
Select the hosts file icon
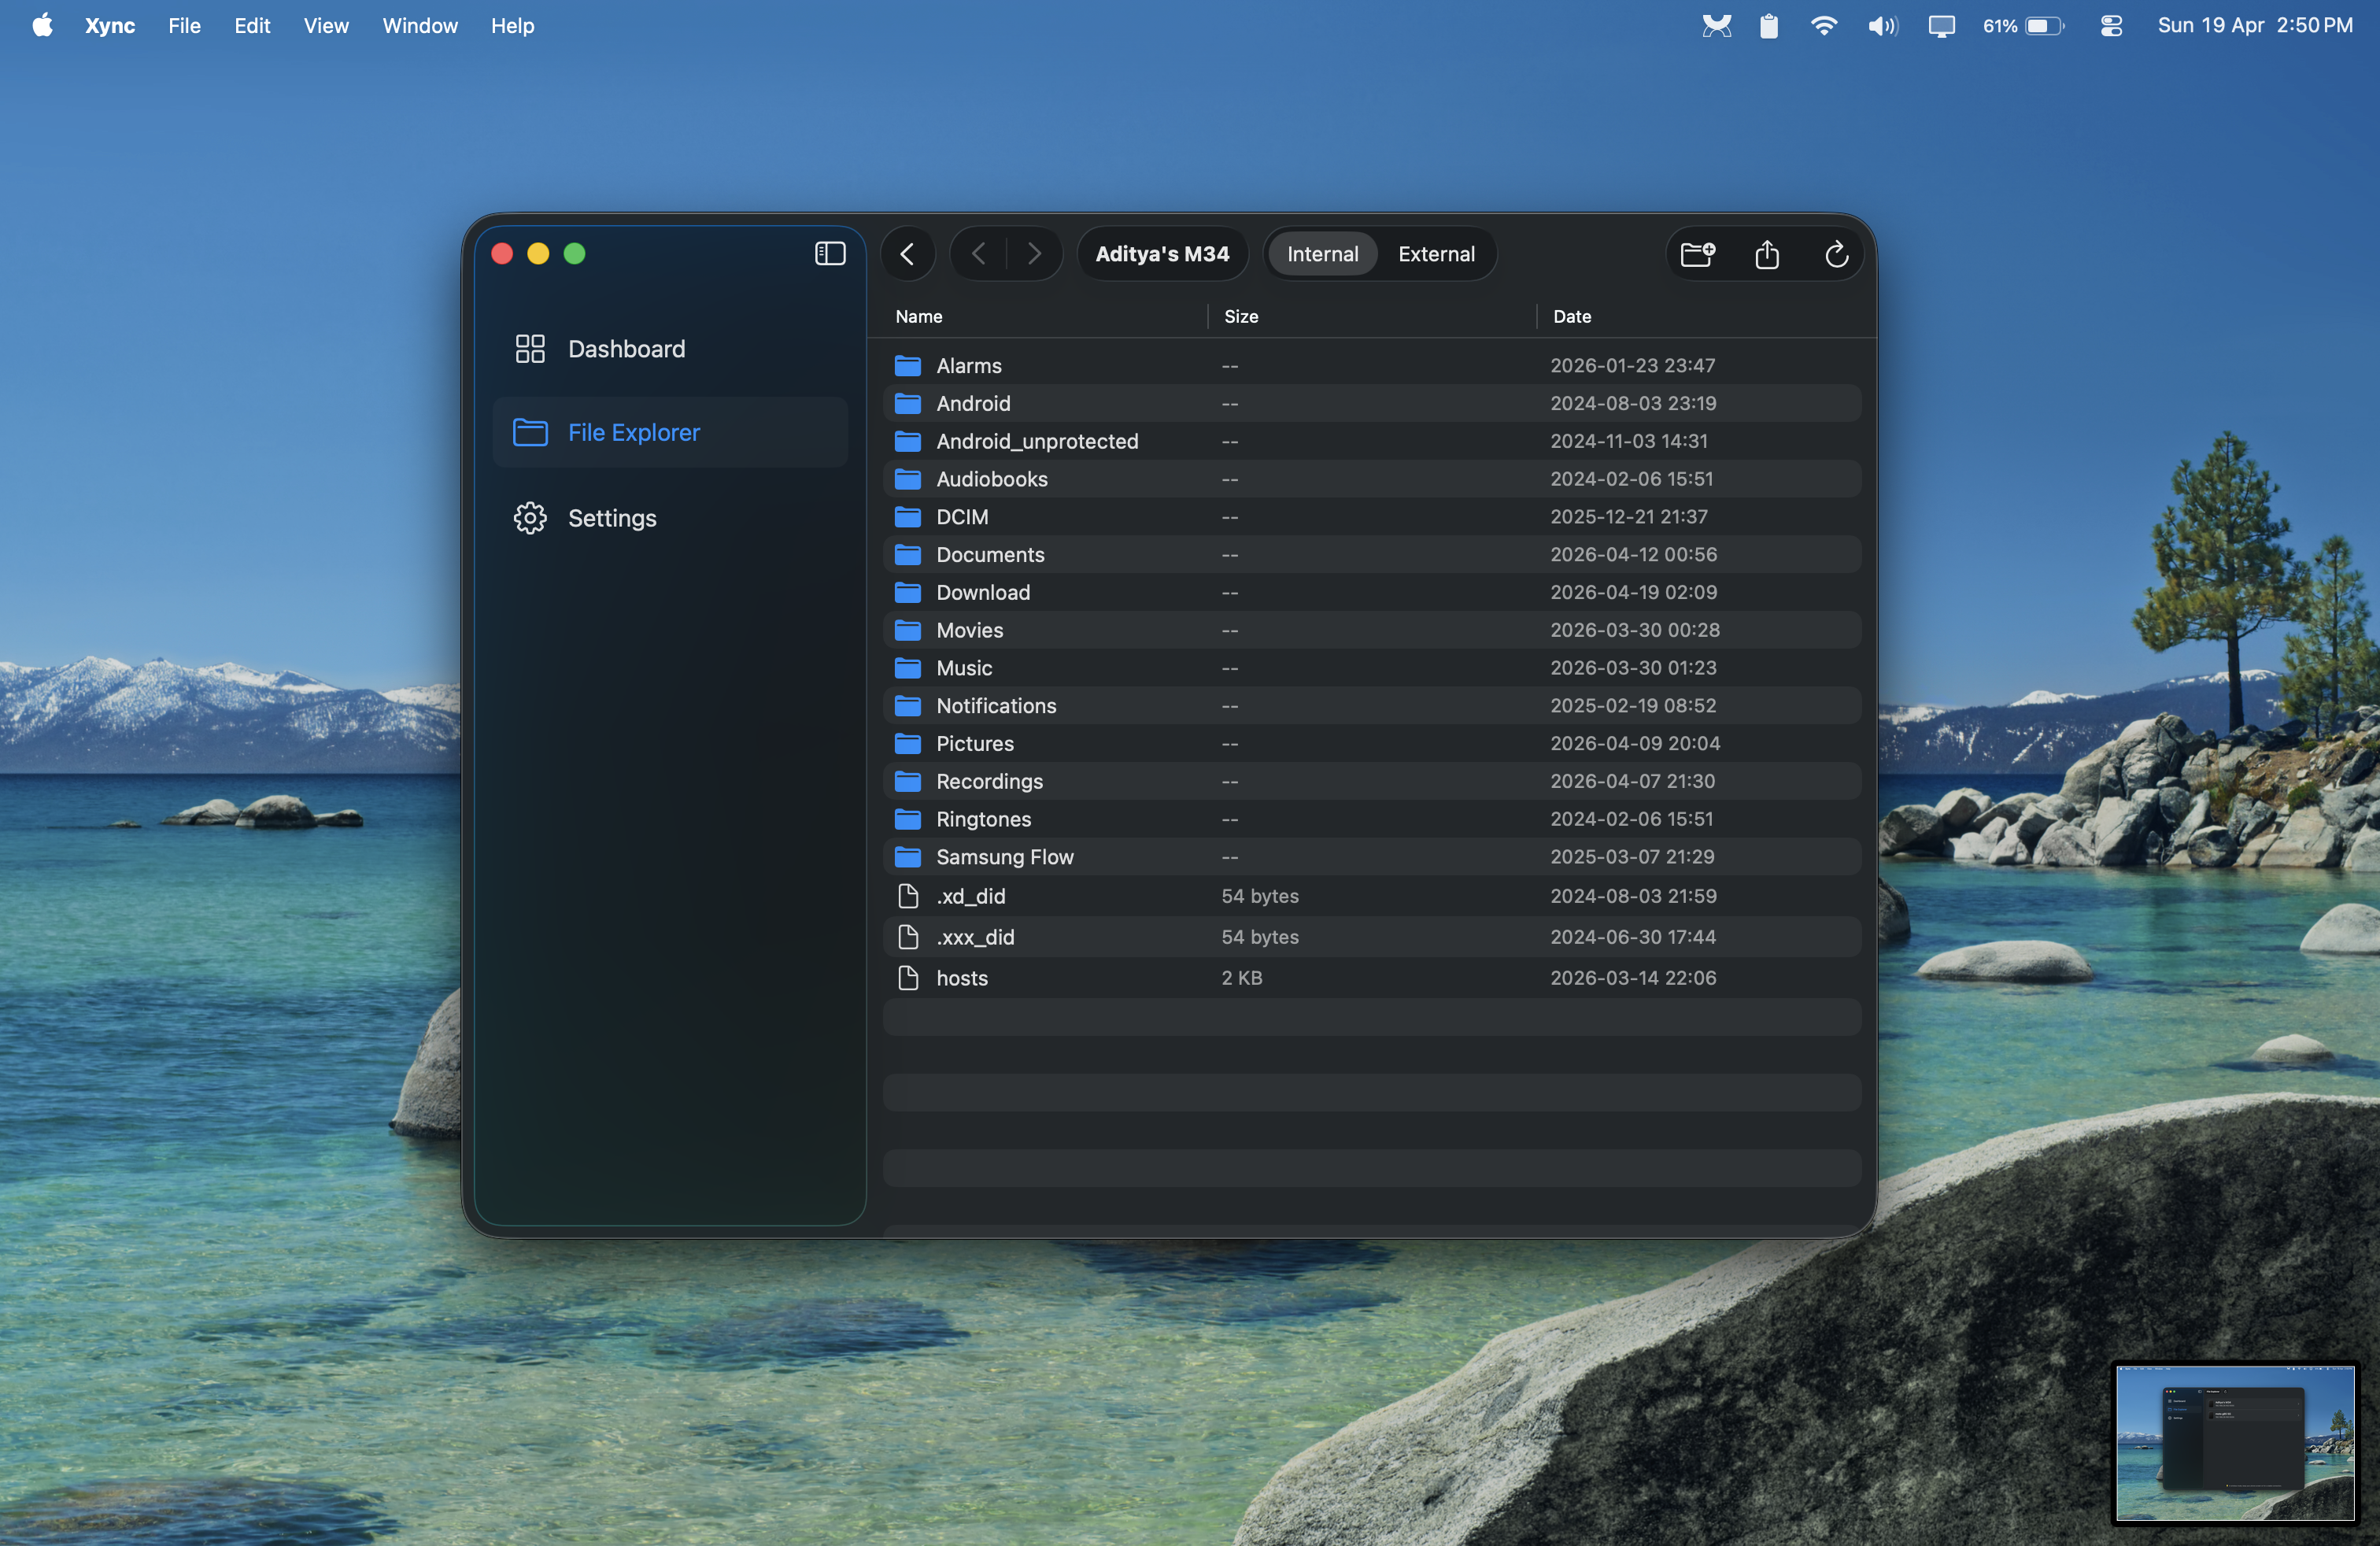[x=908, y=978]
